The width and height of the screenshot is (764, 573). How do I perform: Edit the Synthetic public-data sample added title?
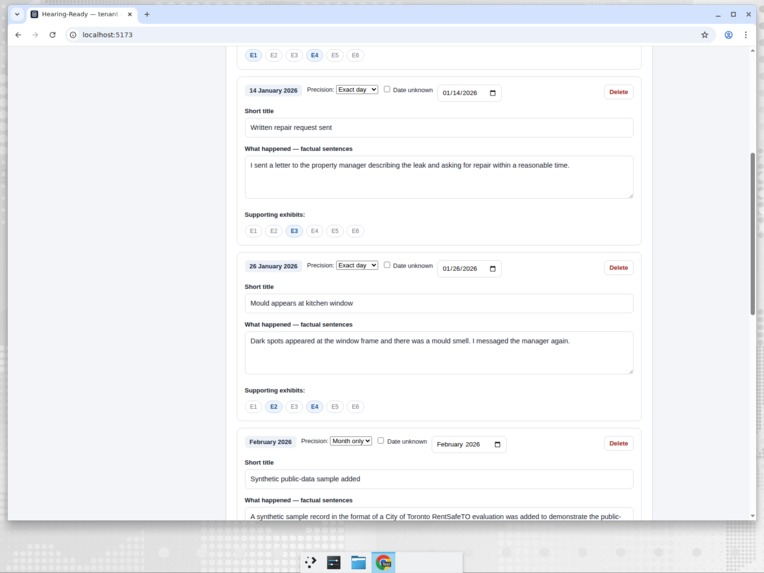439,479
